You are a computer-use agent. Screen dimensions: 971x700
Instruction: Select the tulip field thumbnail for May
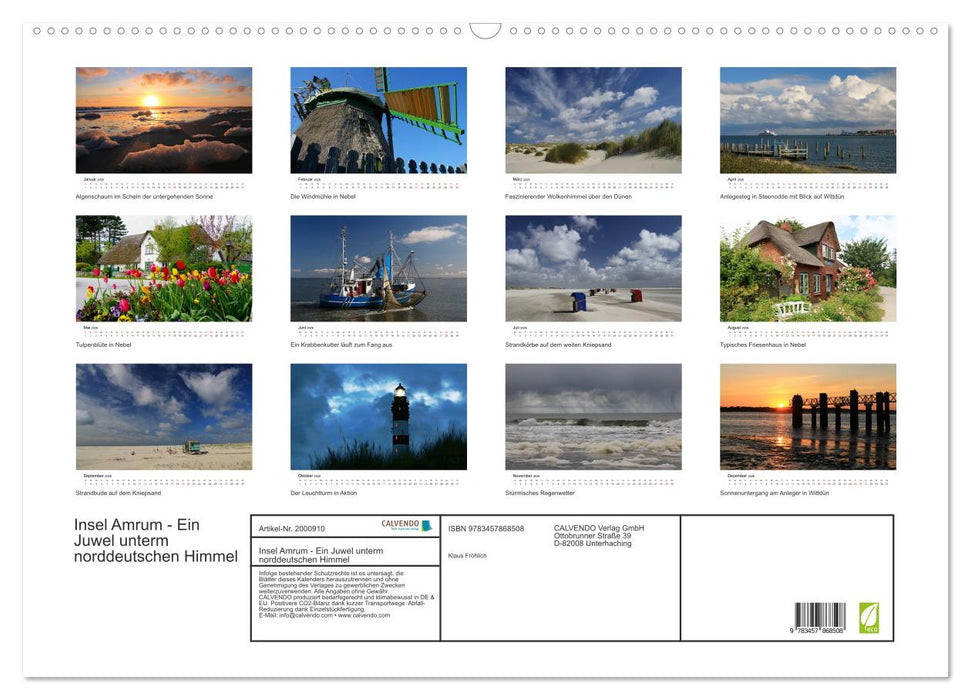(163, 268)
